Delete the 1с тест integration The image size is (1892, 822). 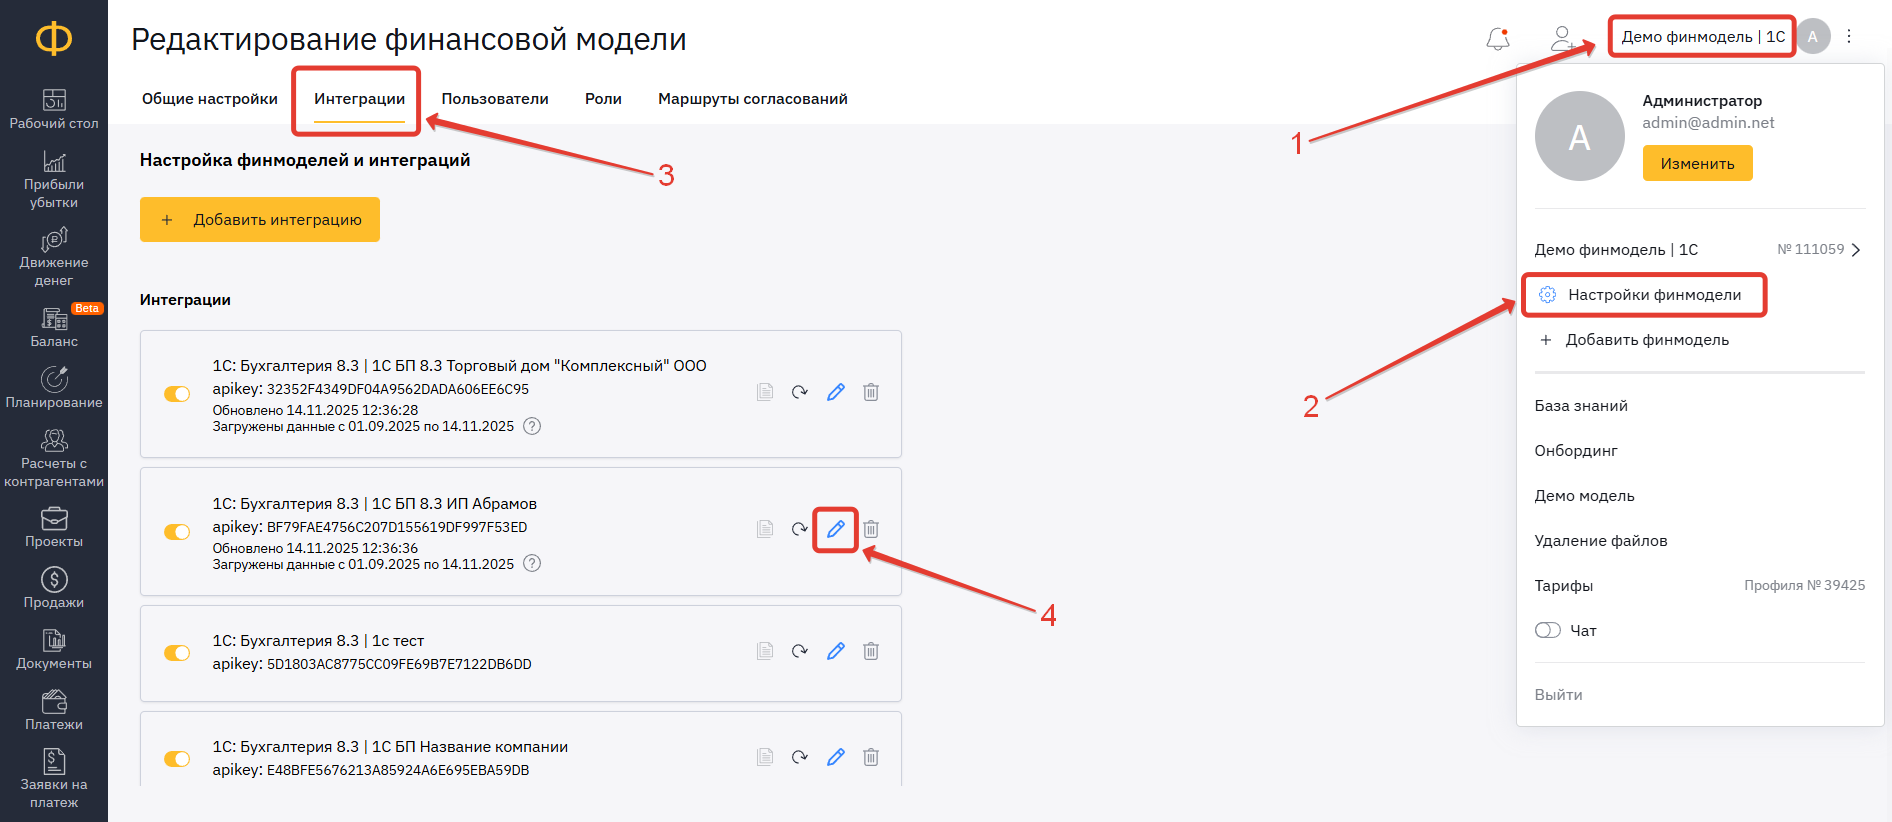(871, 651)
